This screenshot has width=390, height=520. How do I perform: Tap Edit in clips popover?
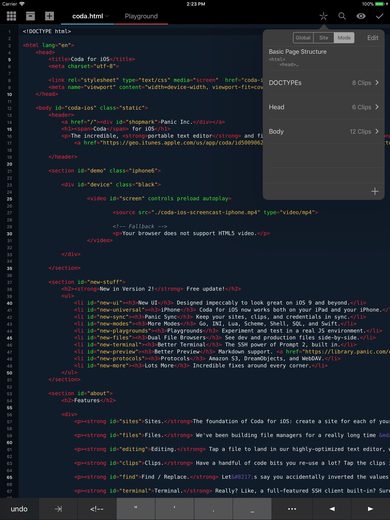coord(373,38)
